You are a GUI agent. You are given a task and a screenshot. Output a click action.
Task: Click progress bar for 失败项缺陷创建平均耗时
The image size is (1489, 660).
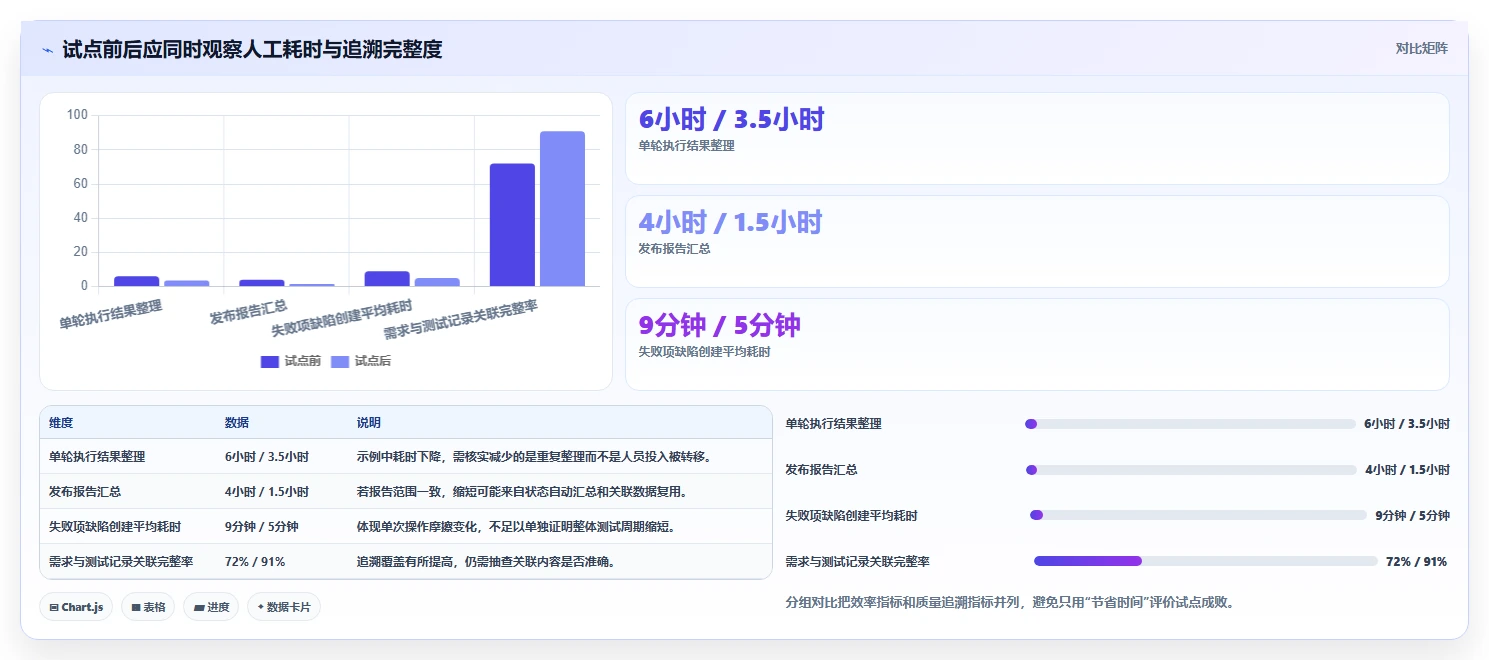pos(1198,515)
